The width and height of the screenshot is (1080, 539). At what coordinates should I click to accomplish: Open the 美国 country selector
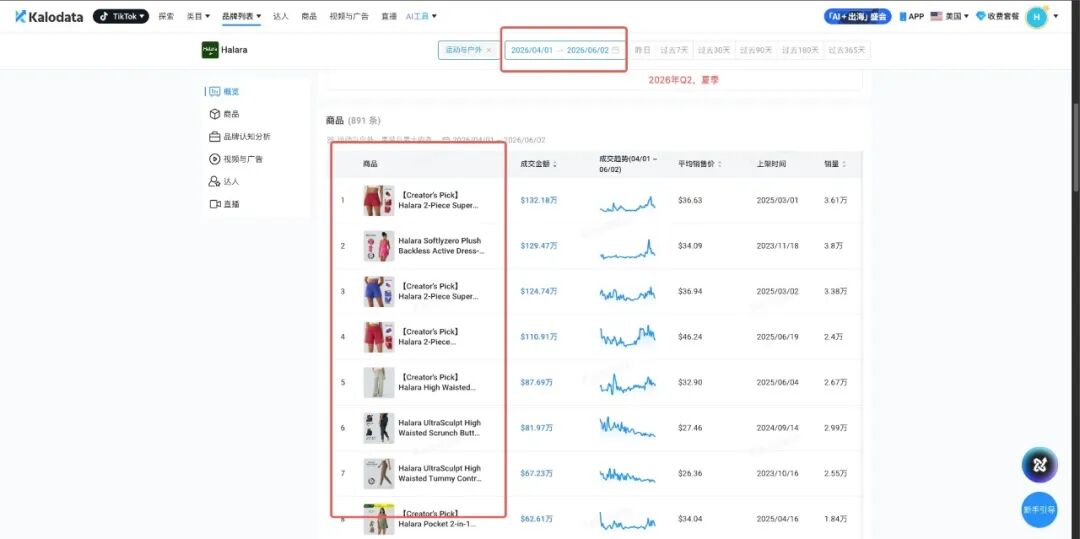point(949,16)
